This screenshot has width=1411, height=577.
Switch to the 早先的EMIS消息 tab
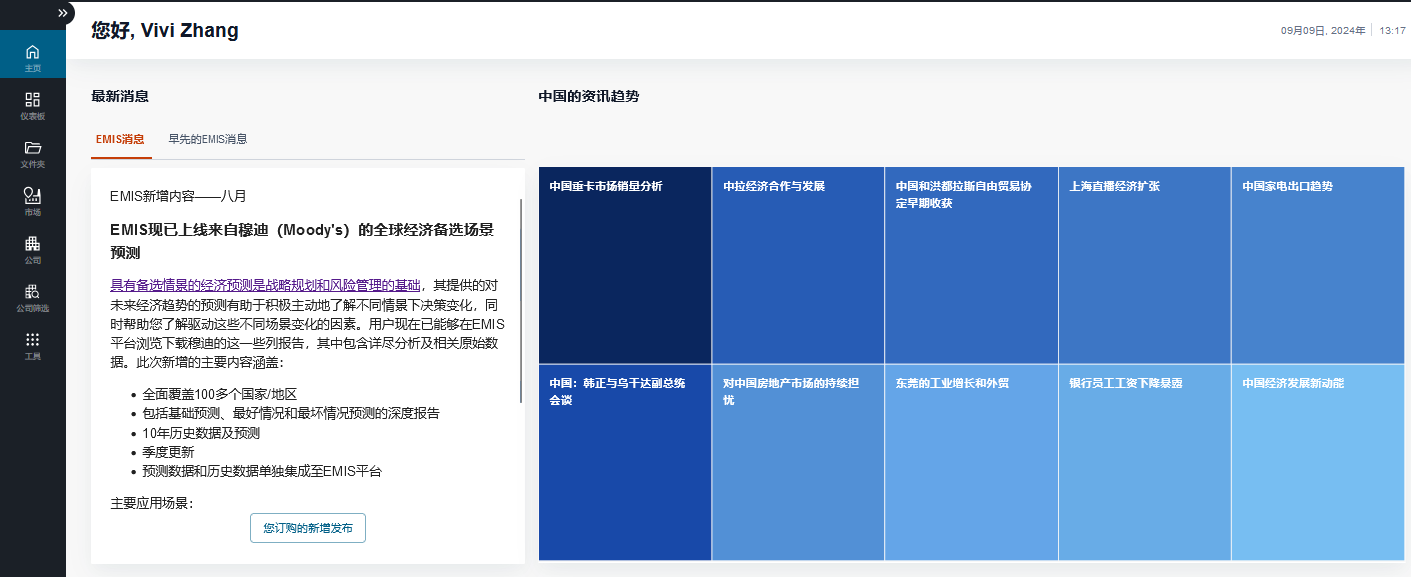click(x=207, y=139)
